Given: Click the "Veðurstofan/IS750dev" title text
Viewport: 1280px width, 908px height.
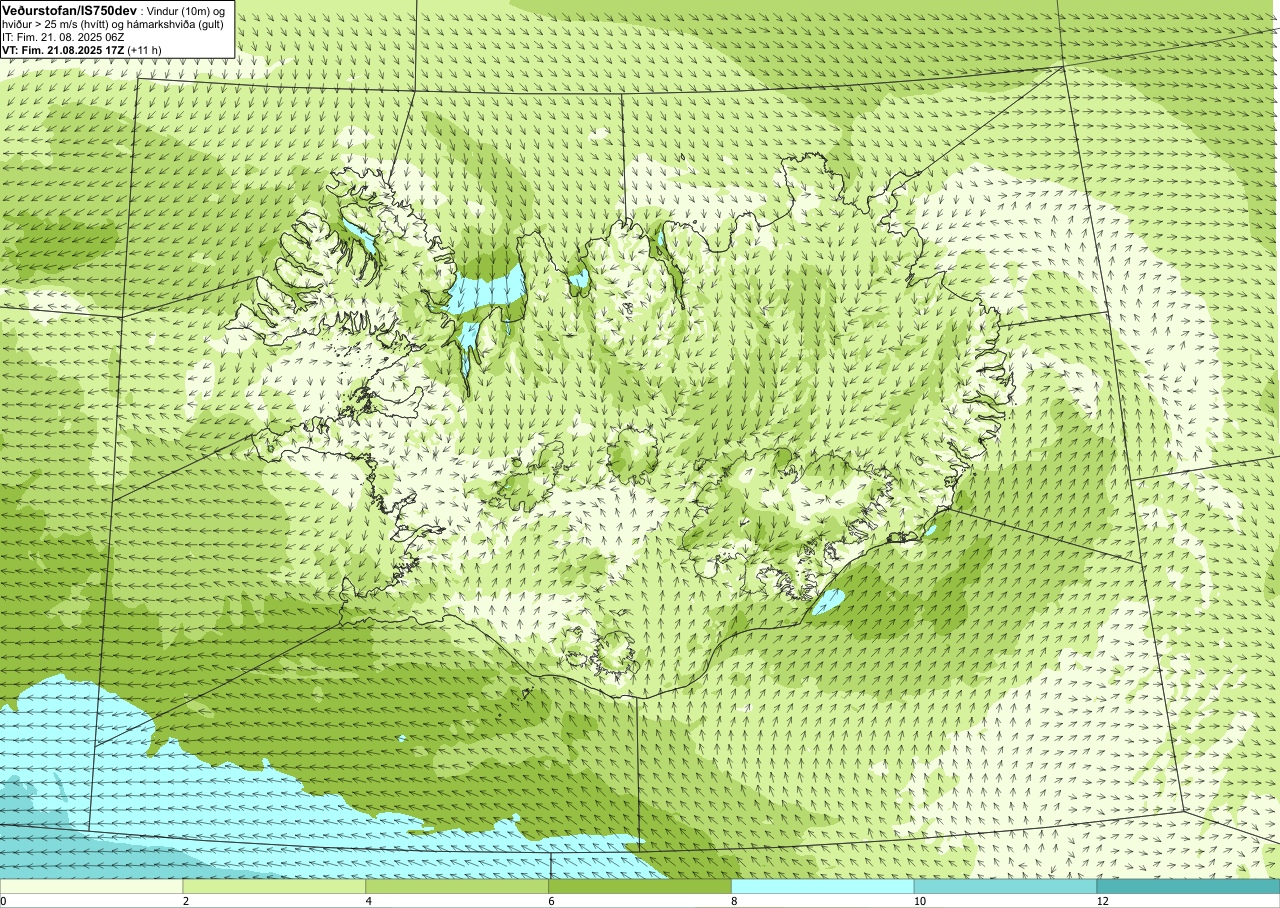Looking at the screenshot, I should click(69, 9).
